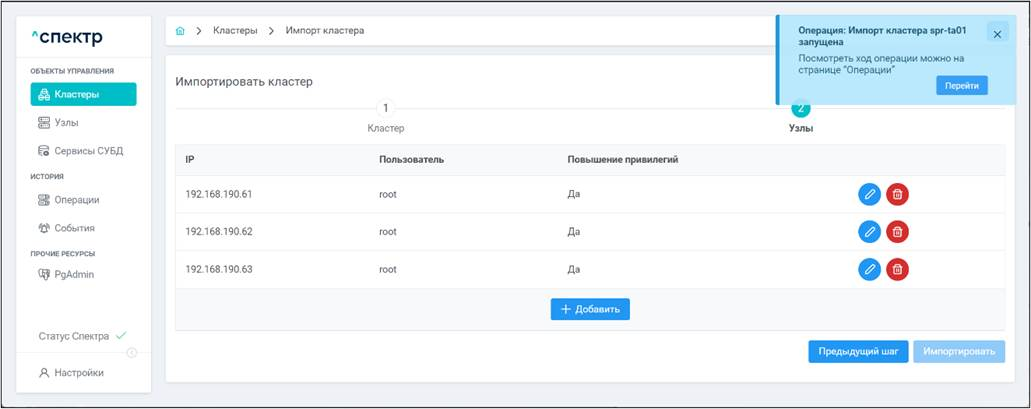
Task: Open Кластеры in the sidebar
Action: 83,94
